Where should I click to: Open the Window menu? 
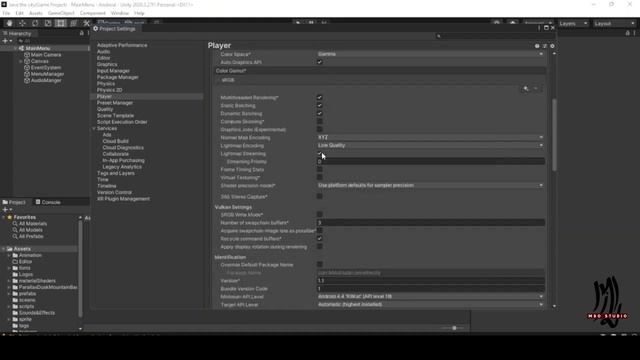(x=120, y=13)
